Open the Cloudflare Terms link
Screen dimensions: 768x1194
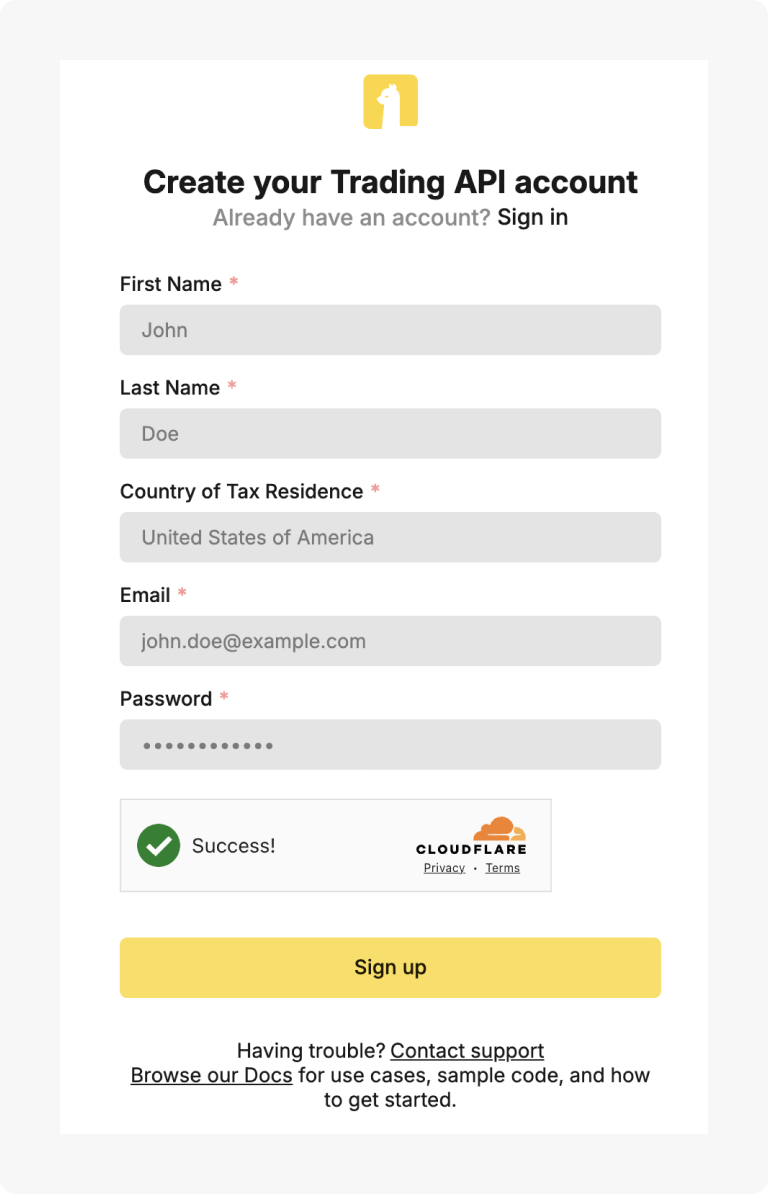pyautogui.click(x=502, y=868)
